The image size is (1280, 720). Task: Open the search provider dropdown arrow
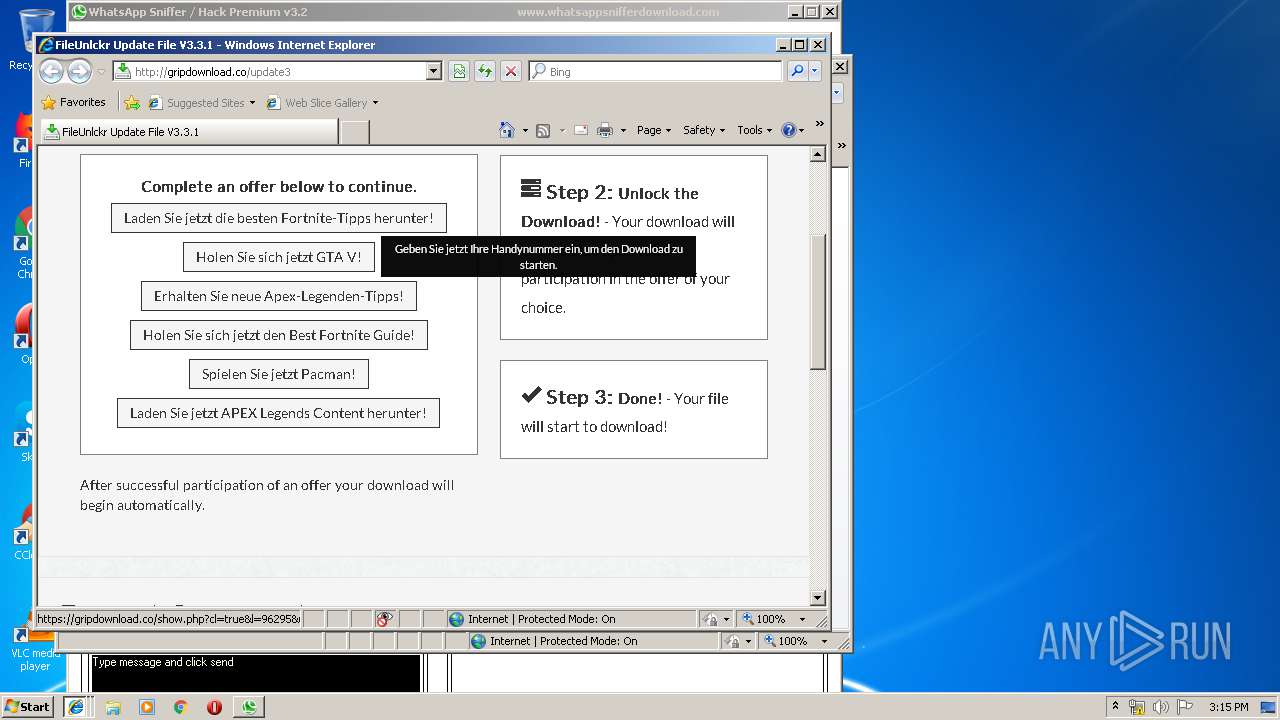click(815, 71)
